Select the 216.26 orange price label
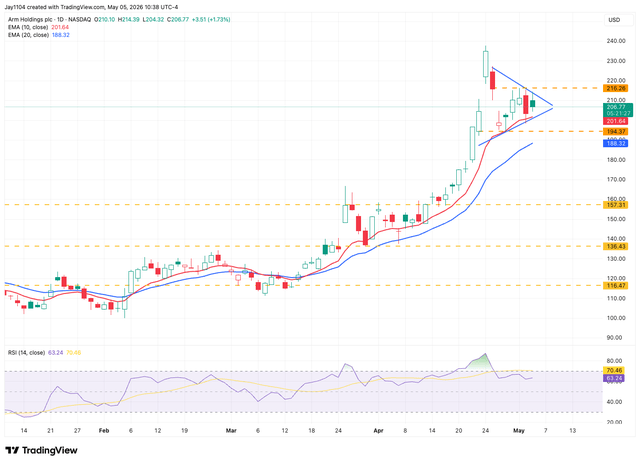This screenshot has width=640, height=464. point(616,88)
